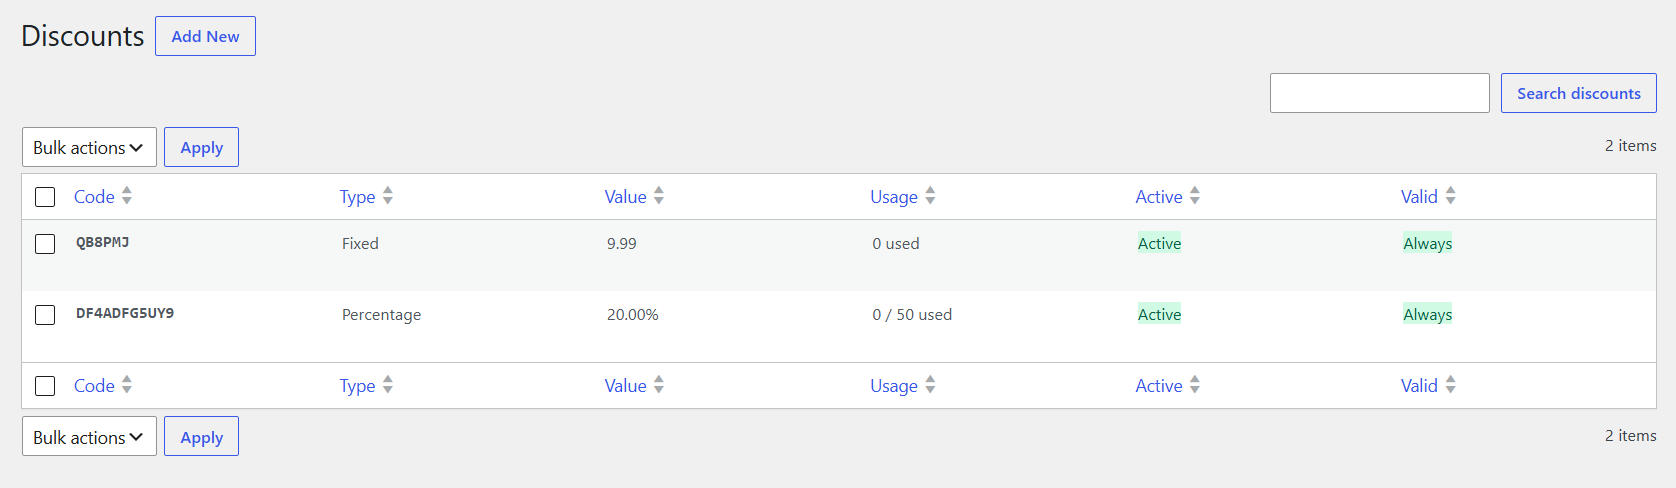The height and width of the screenshot is (488, 1676).
Task: Click the sort arrows next to footer Valid
Action: (1451, 385)
